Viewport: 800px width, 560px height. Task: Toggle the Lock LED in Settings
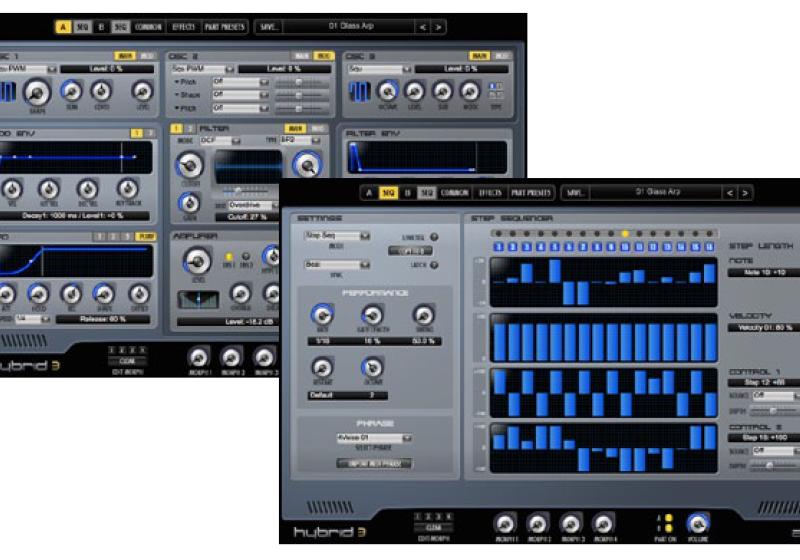pyautogui.click(x=434, y=265)
